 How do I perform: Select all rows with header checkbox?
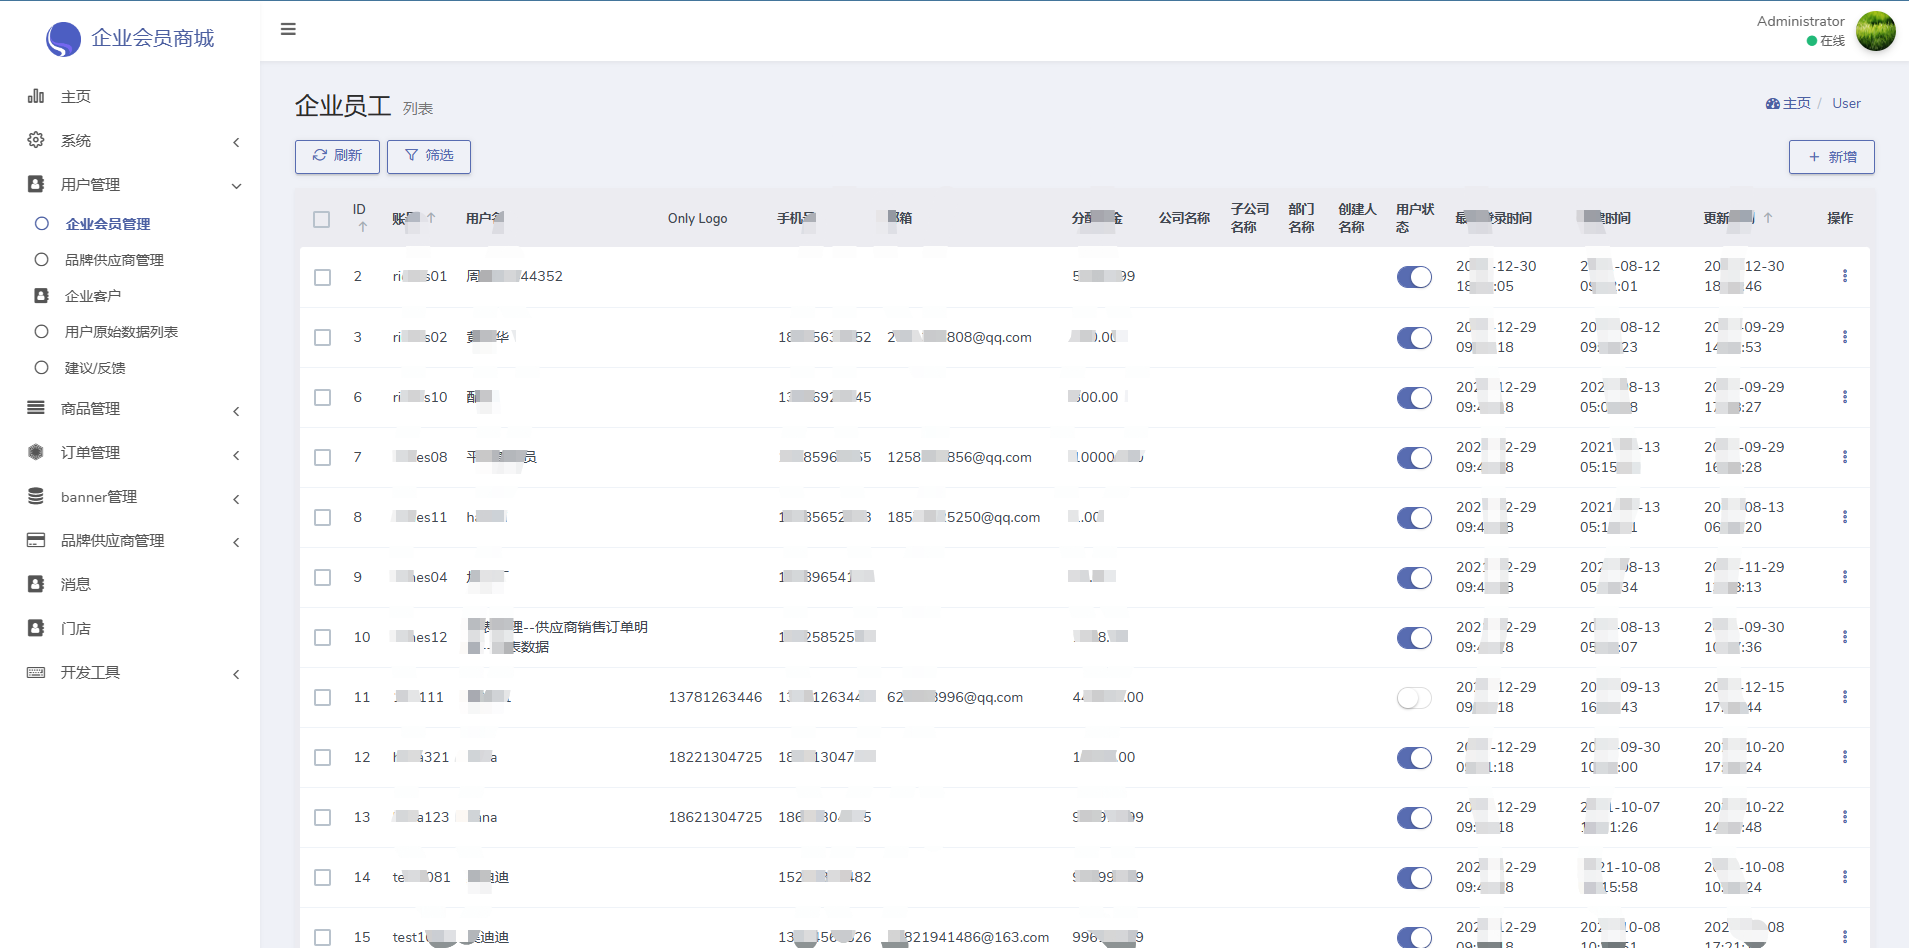321,219
